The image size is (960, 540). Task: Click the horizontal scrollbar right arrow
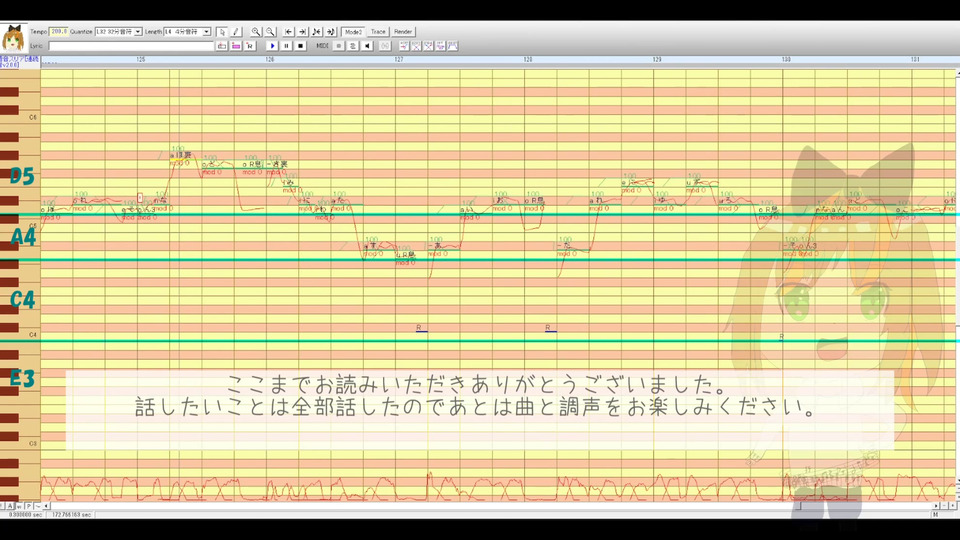(x=936, y=506)
